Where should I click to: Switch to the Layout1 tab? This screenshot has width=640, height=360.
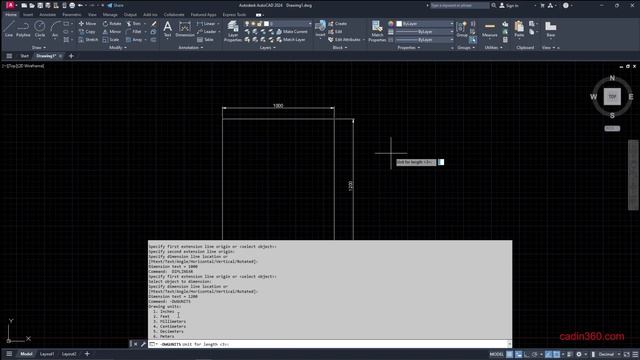pos(47,354)
